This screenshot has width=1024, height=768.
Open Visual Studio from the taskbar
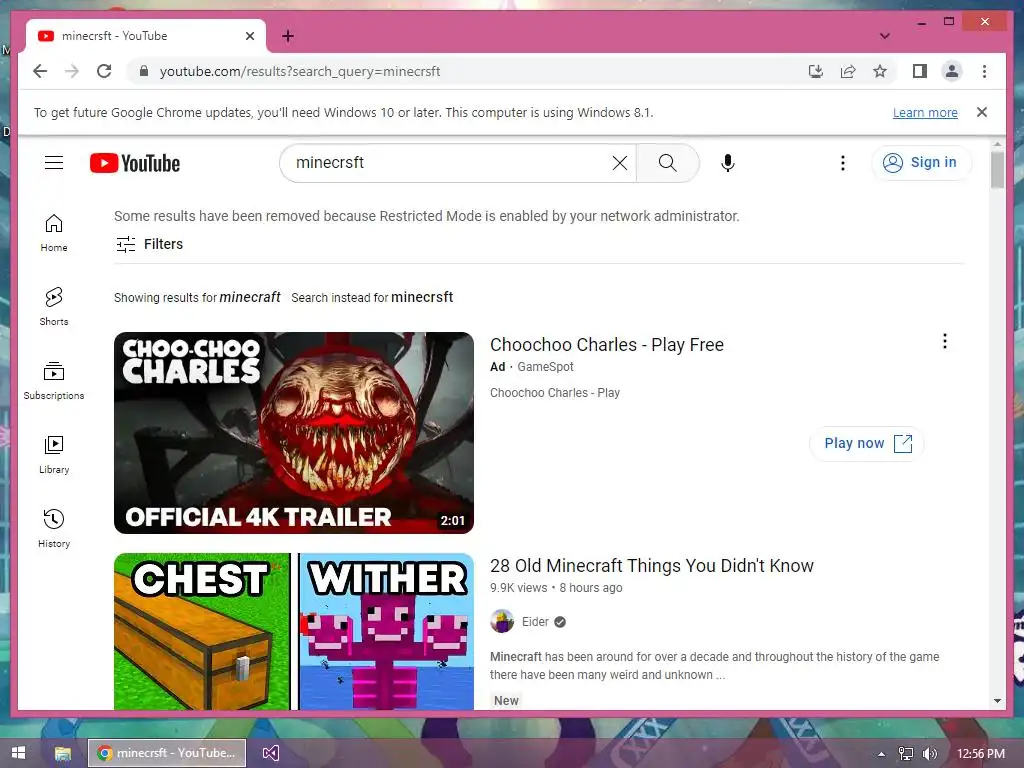point(270,753)
